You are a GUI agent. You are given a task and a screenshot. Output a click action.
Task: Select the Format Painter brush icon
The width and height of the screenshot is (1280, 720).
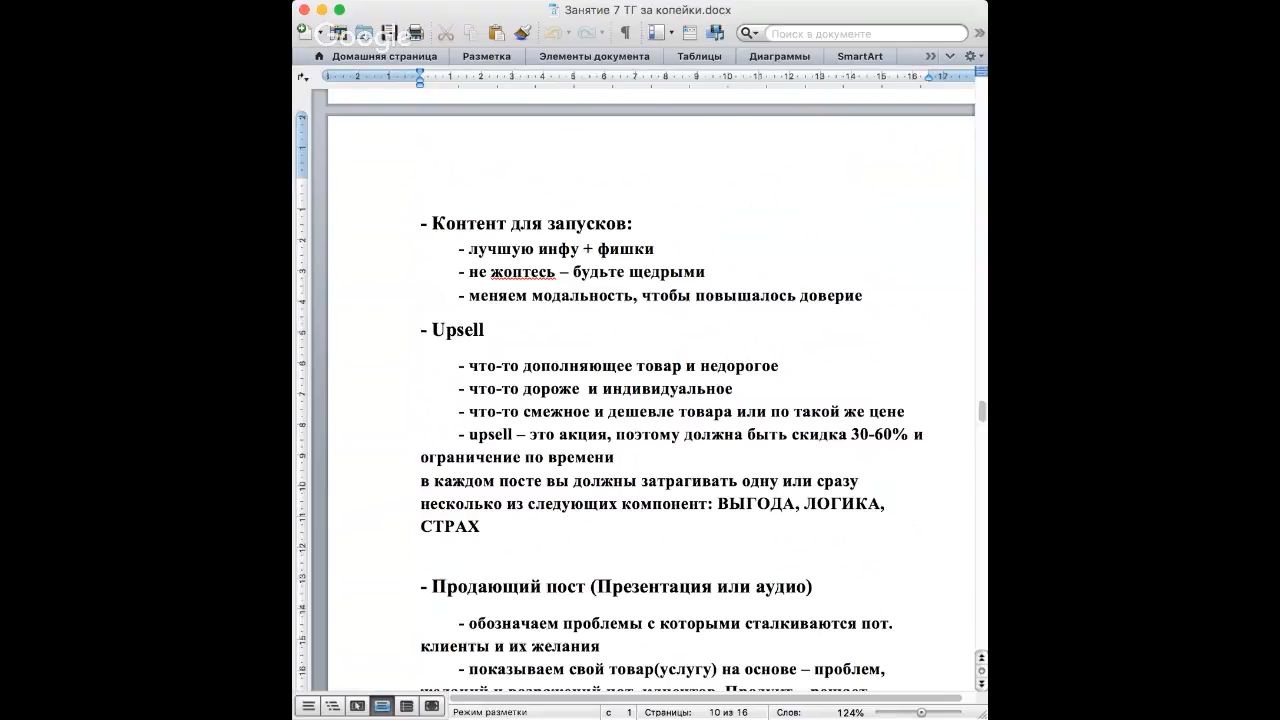(521, 33)
